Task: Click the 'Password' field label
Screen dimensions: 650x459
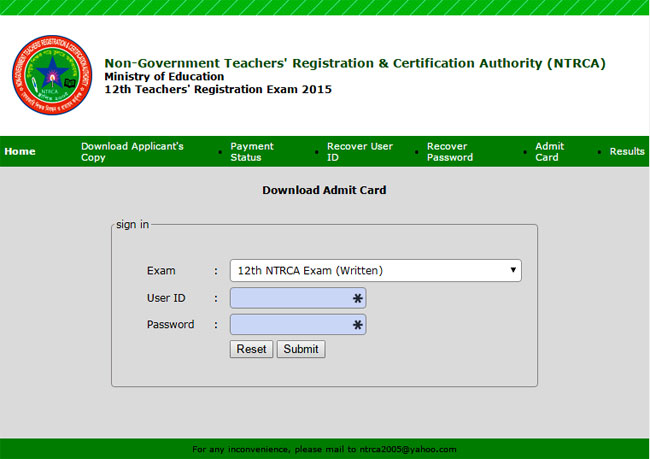Action: coord(170,324)
